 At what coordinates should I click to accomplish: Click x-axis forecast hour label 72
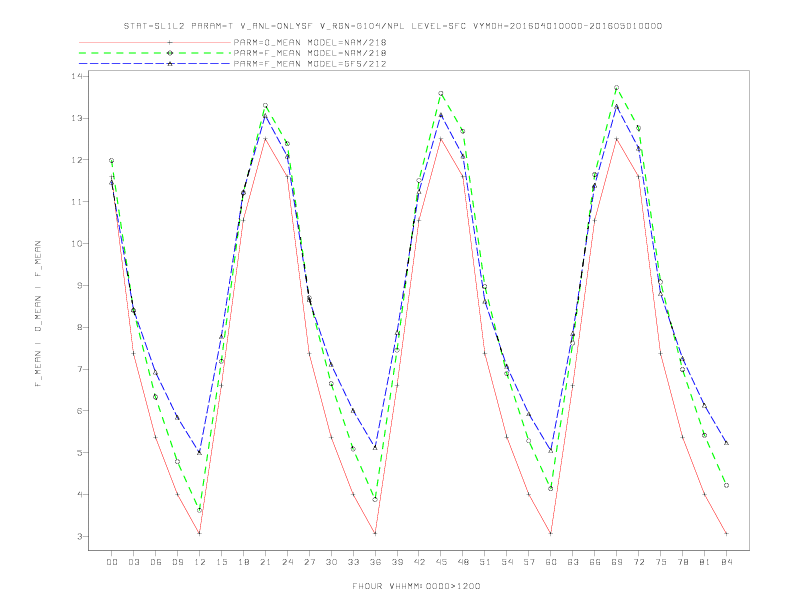[638, 562]
